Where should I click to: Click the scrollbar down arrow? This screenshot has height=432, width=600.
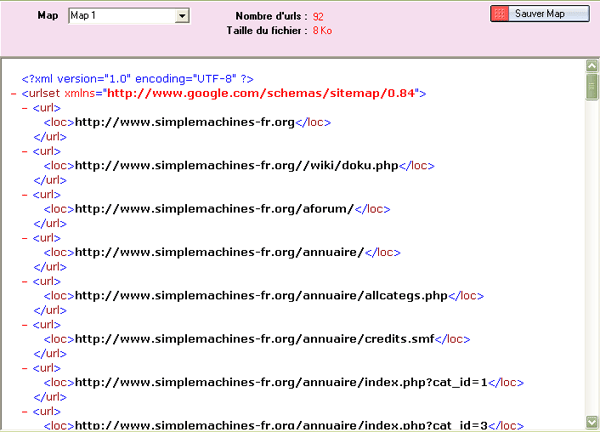[x=592, y=424]
